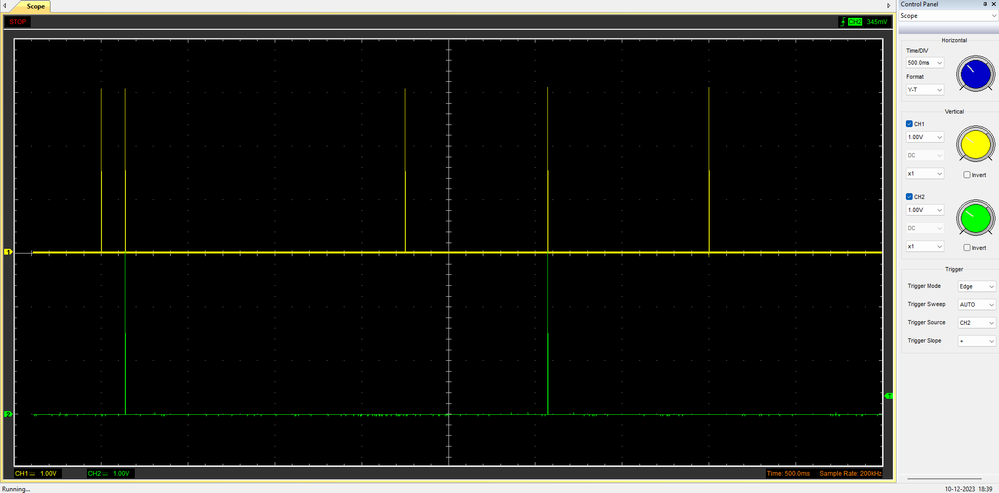Pin the Control Panel with the pushpin icon
This screenshot has width=999, height=493.
click(985, 4)
